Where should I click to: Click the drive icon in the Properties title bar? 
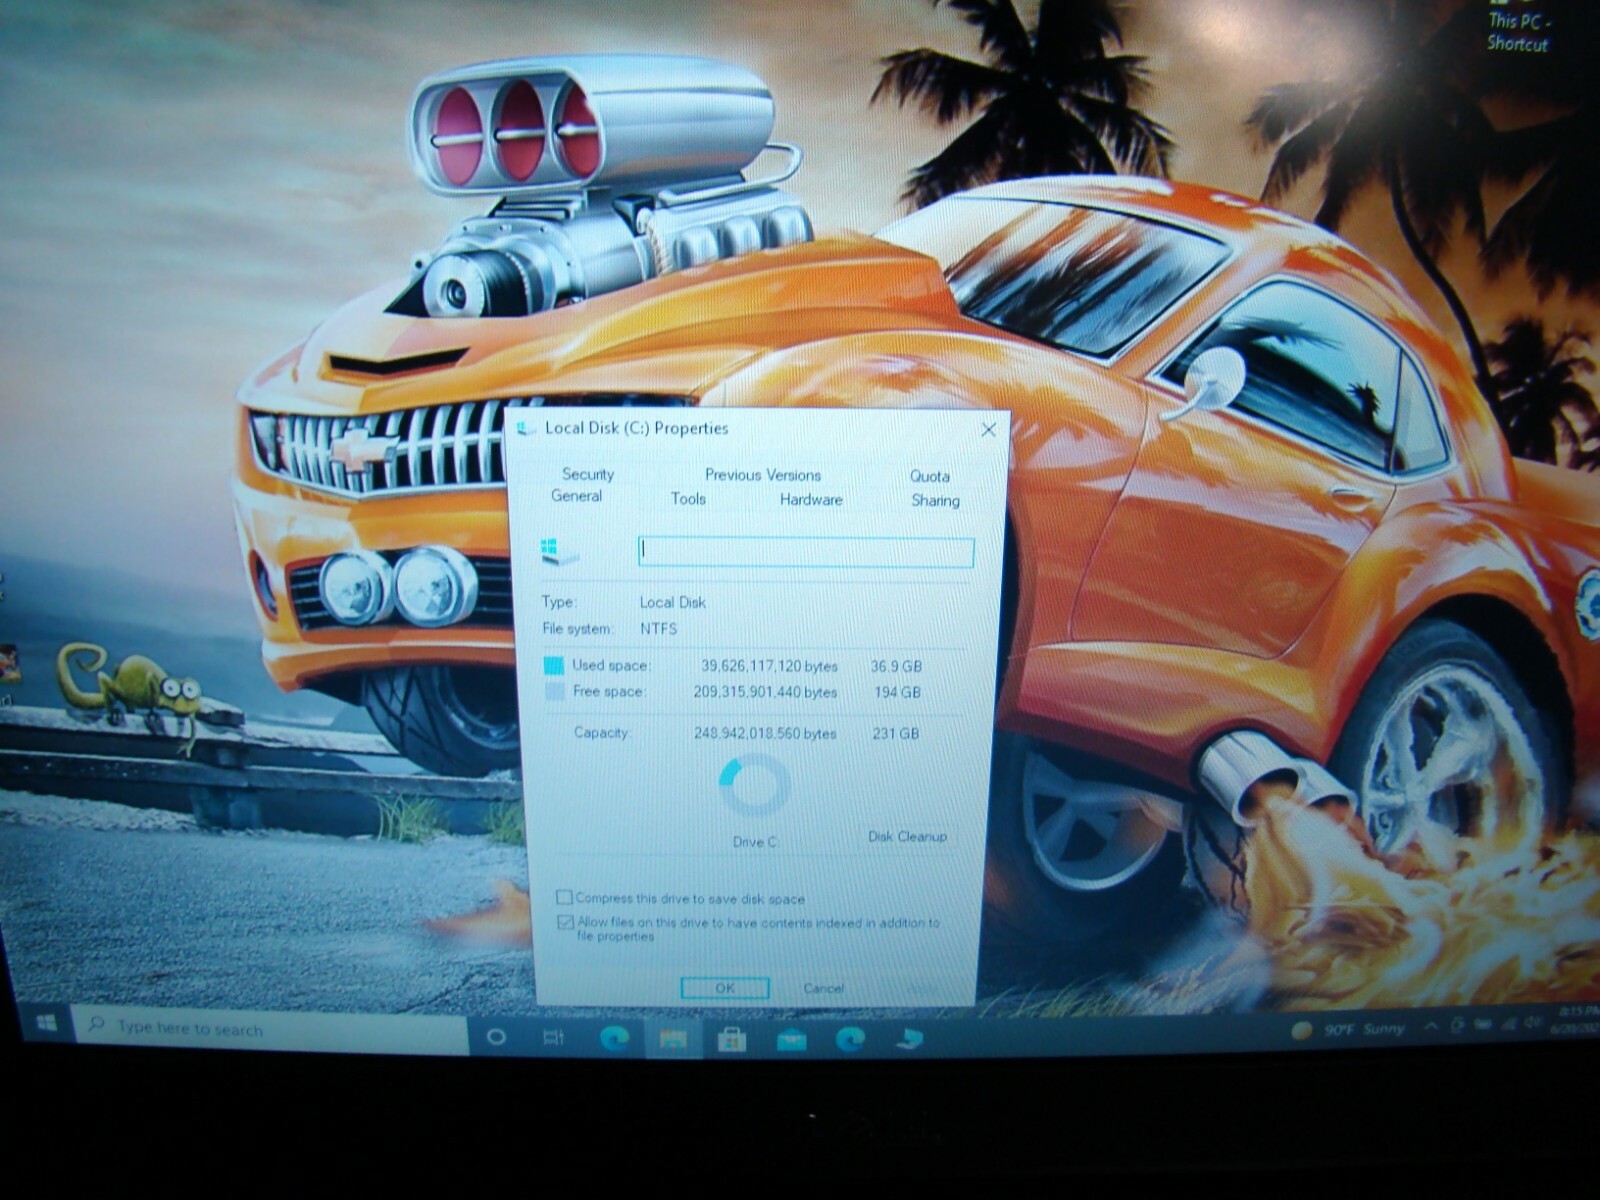pos(526,429)
